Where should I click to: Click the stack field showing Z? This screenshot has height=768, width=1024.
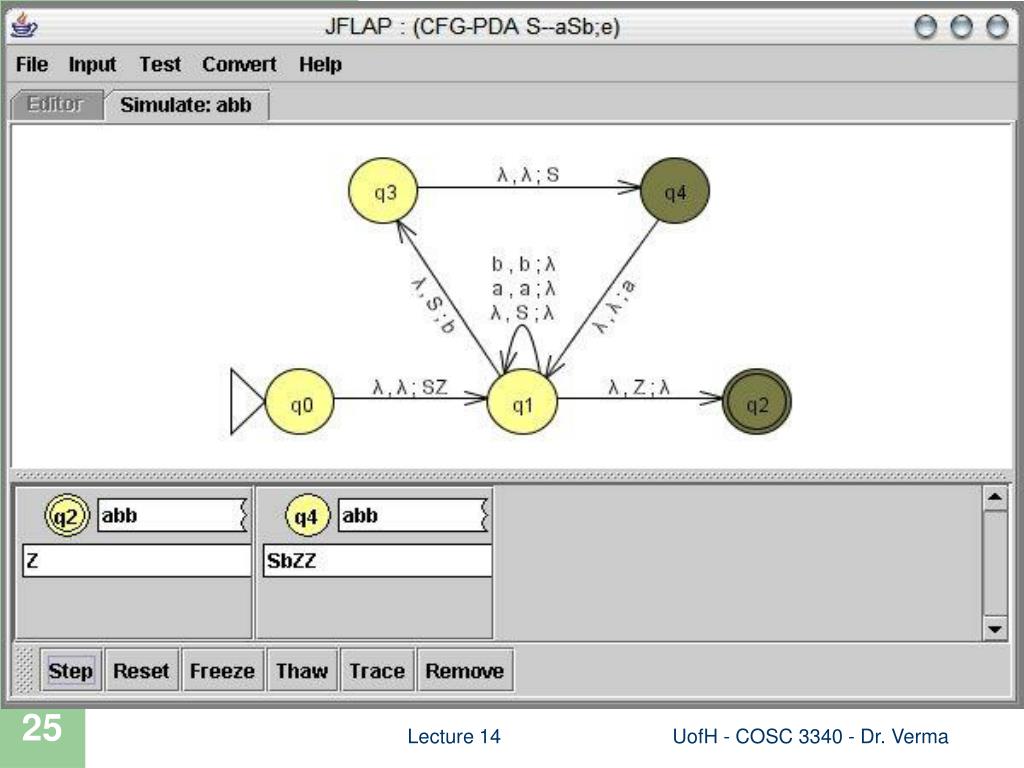coord(137,560)
